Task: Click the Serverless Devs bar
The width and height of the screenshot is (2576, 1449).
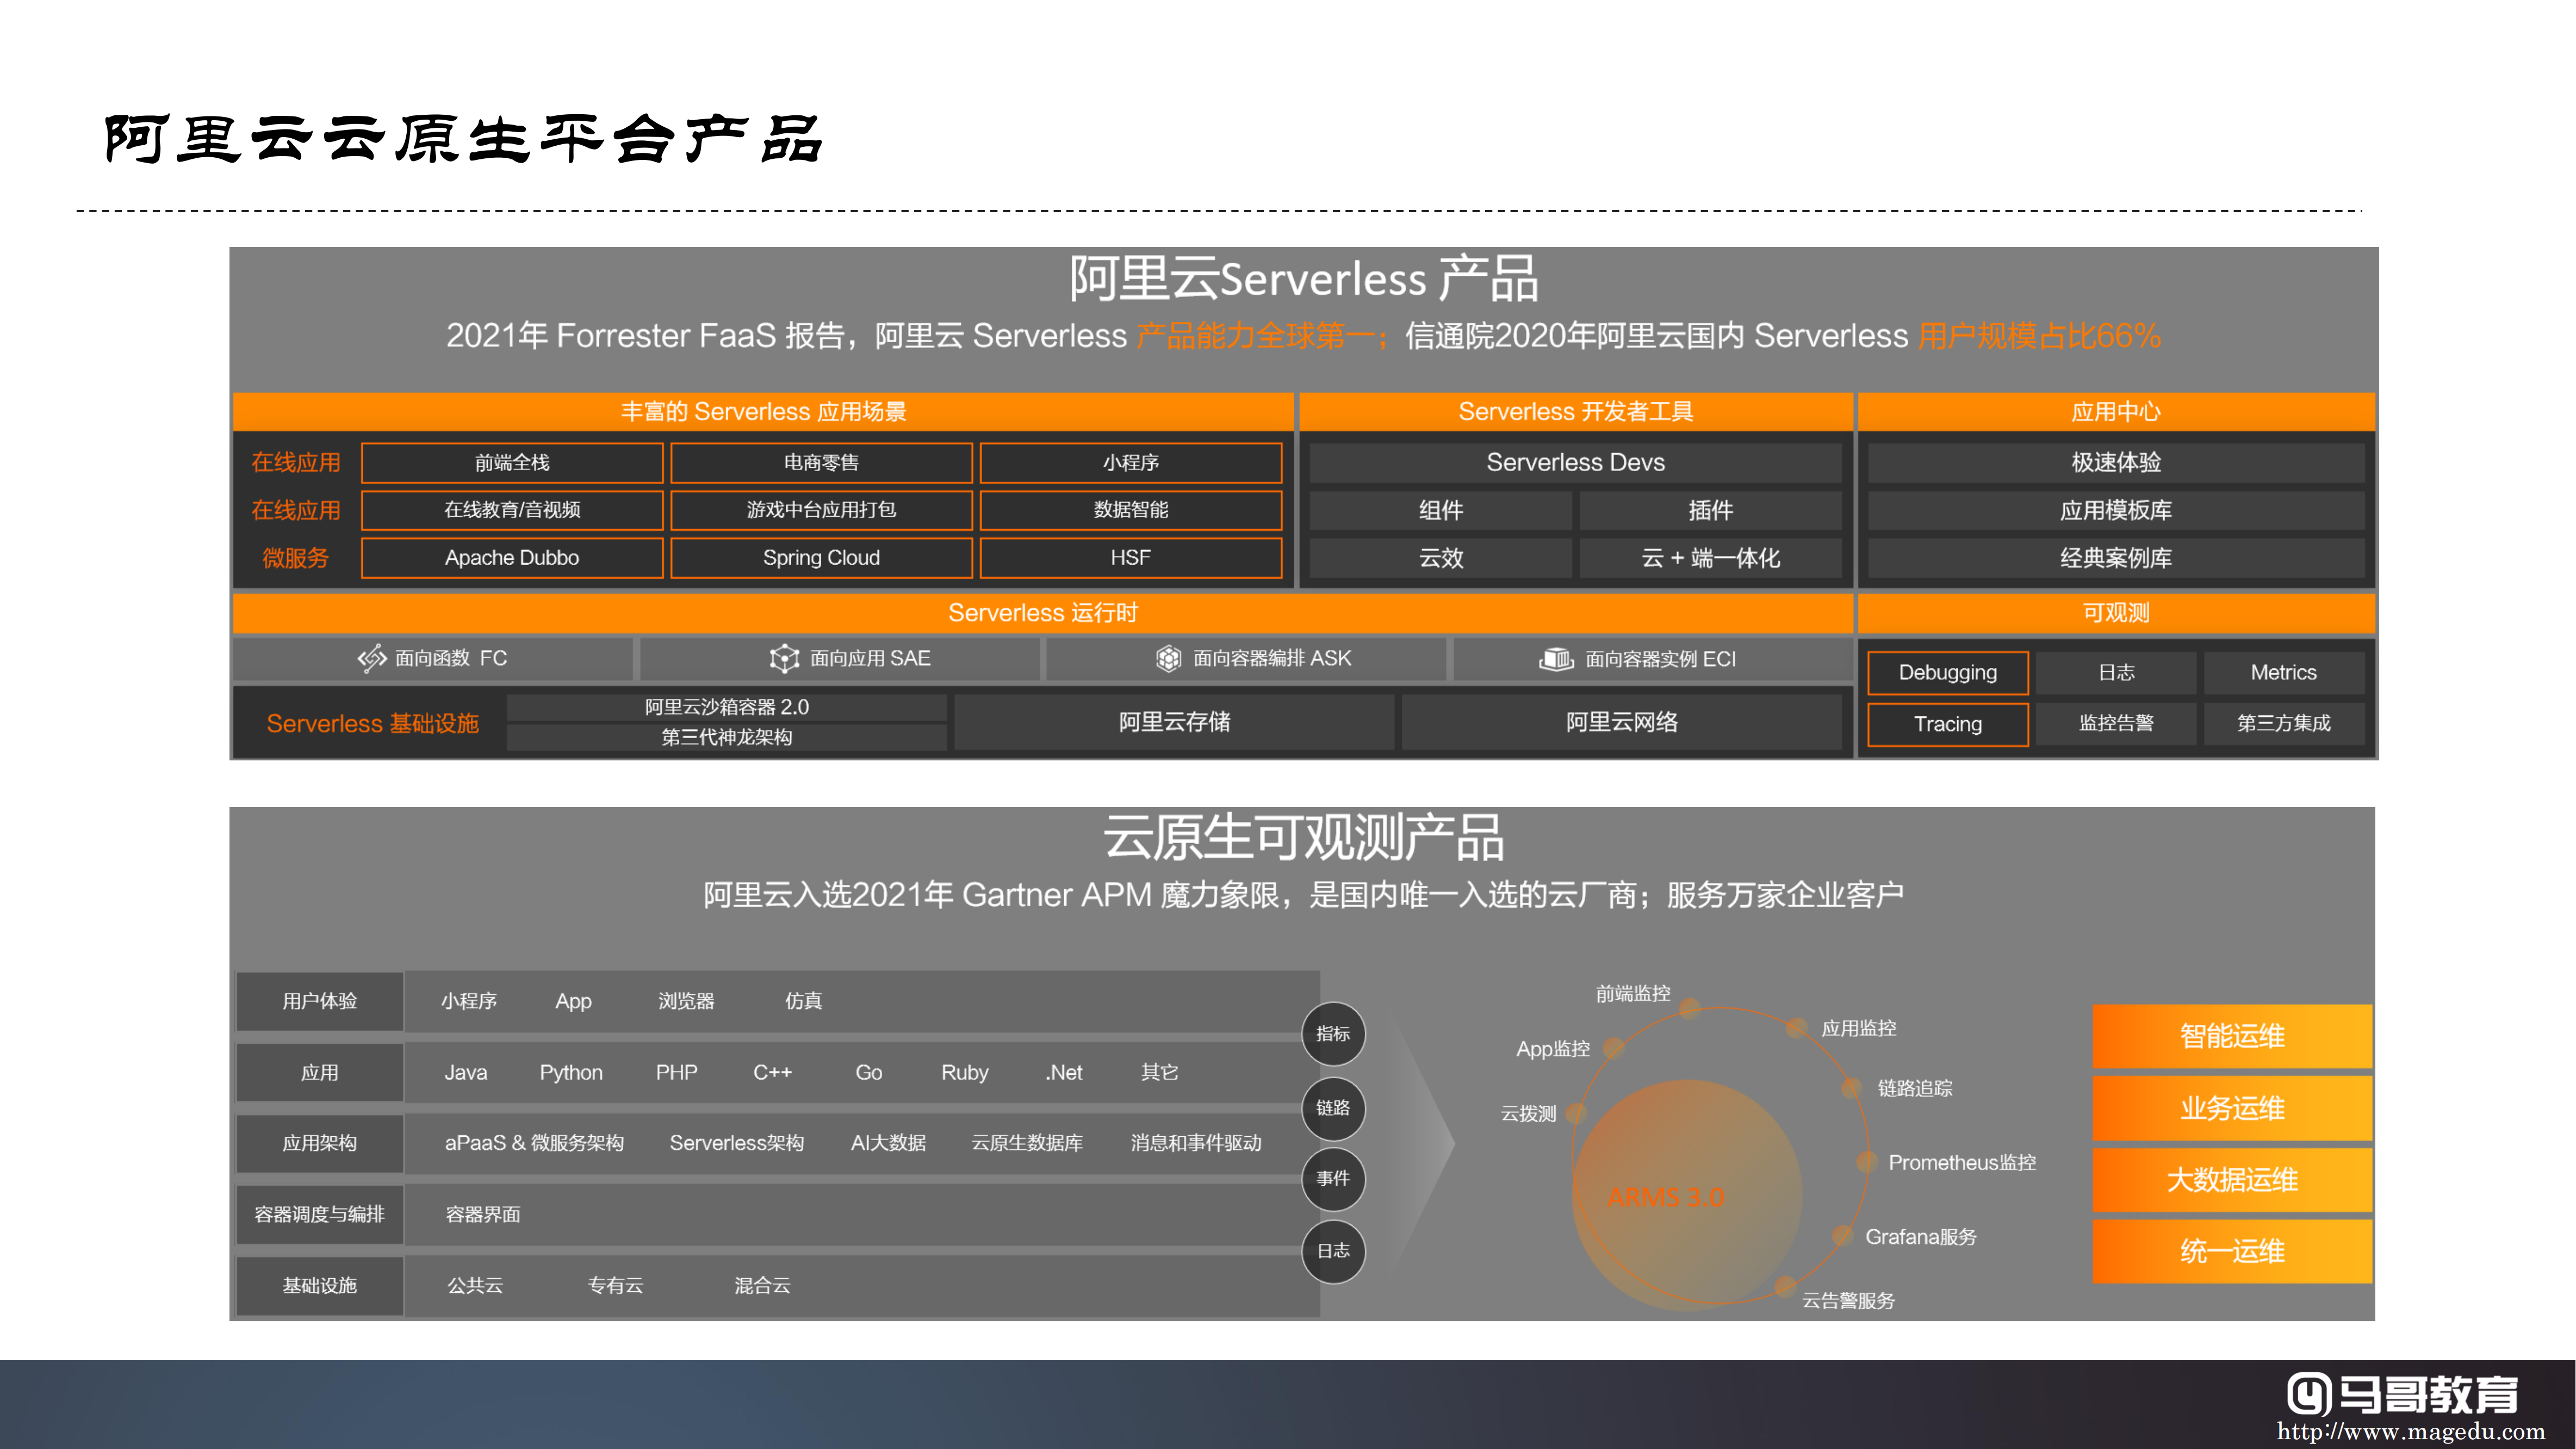Action: [x=1575, y=463]
